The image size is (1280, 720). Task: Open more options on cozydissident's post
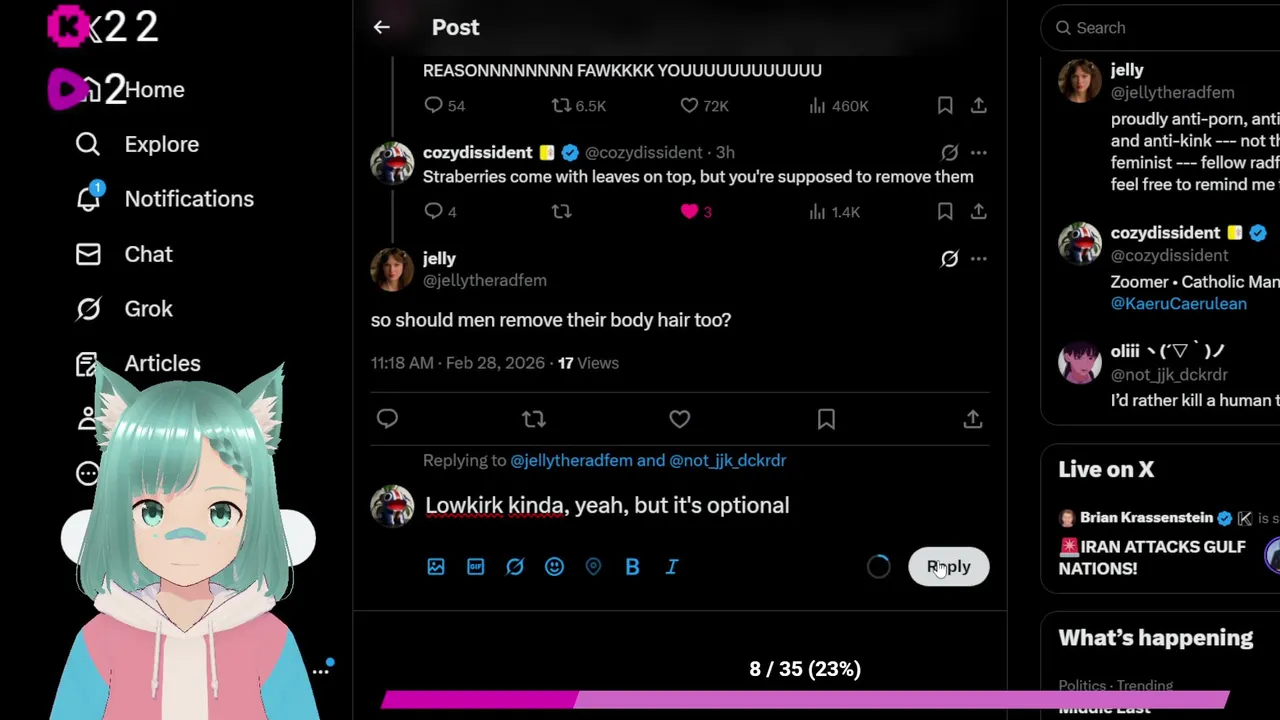pyautogui.click(x=978, y=153)
